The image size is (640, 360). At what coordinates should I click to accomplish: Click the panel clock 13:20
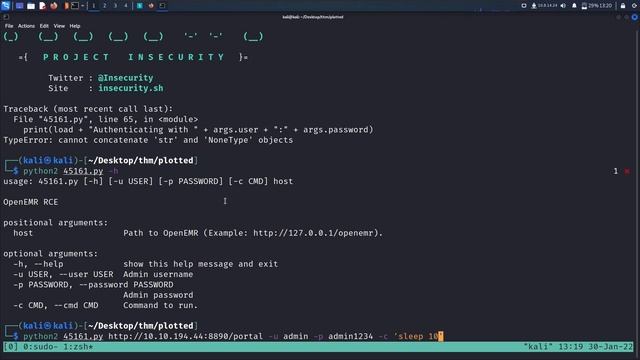click(606, 6)
